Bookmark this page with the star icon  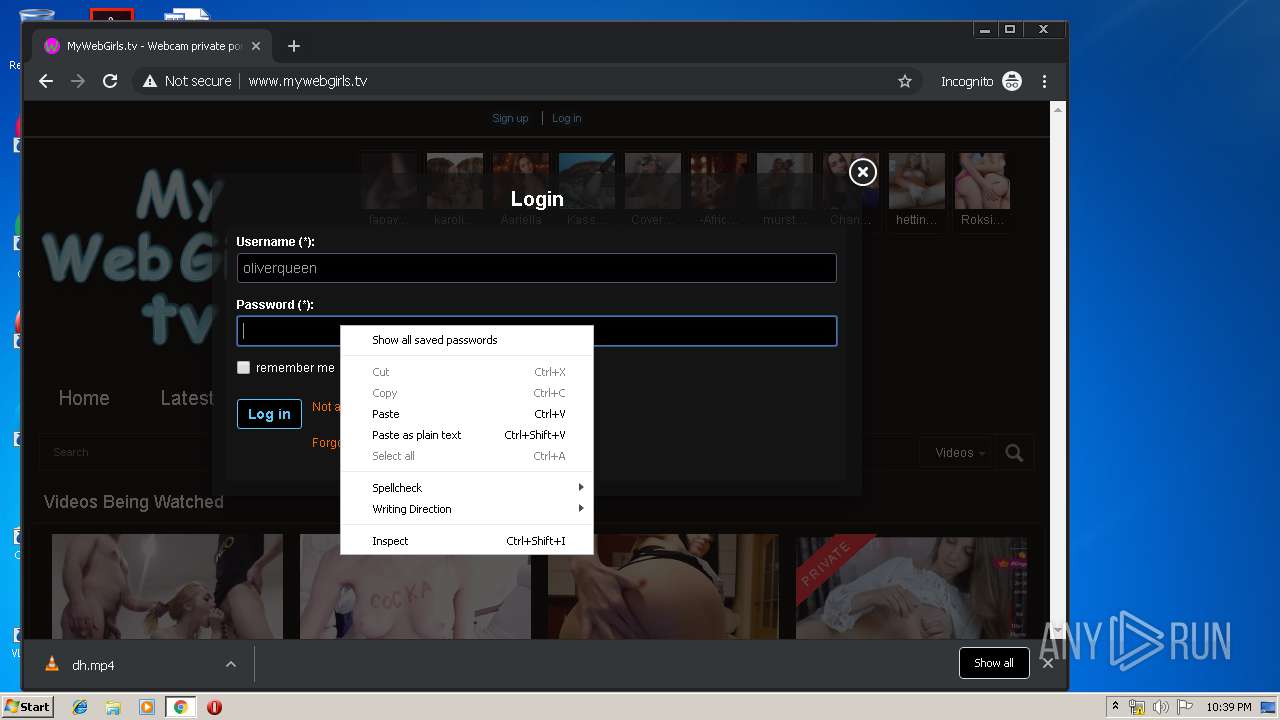tap(905, 81)
